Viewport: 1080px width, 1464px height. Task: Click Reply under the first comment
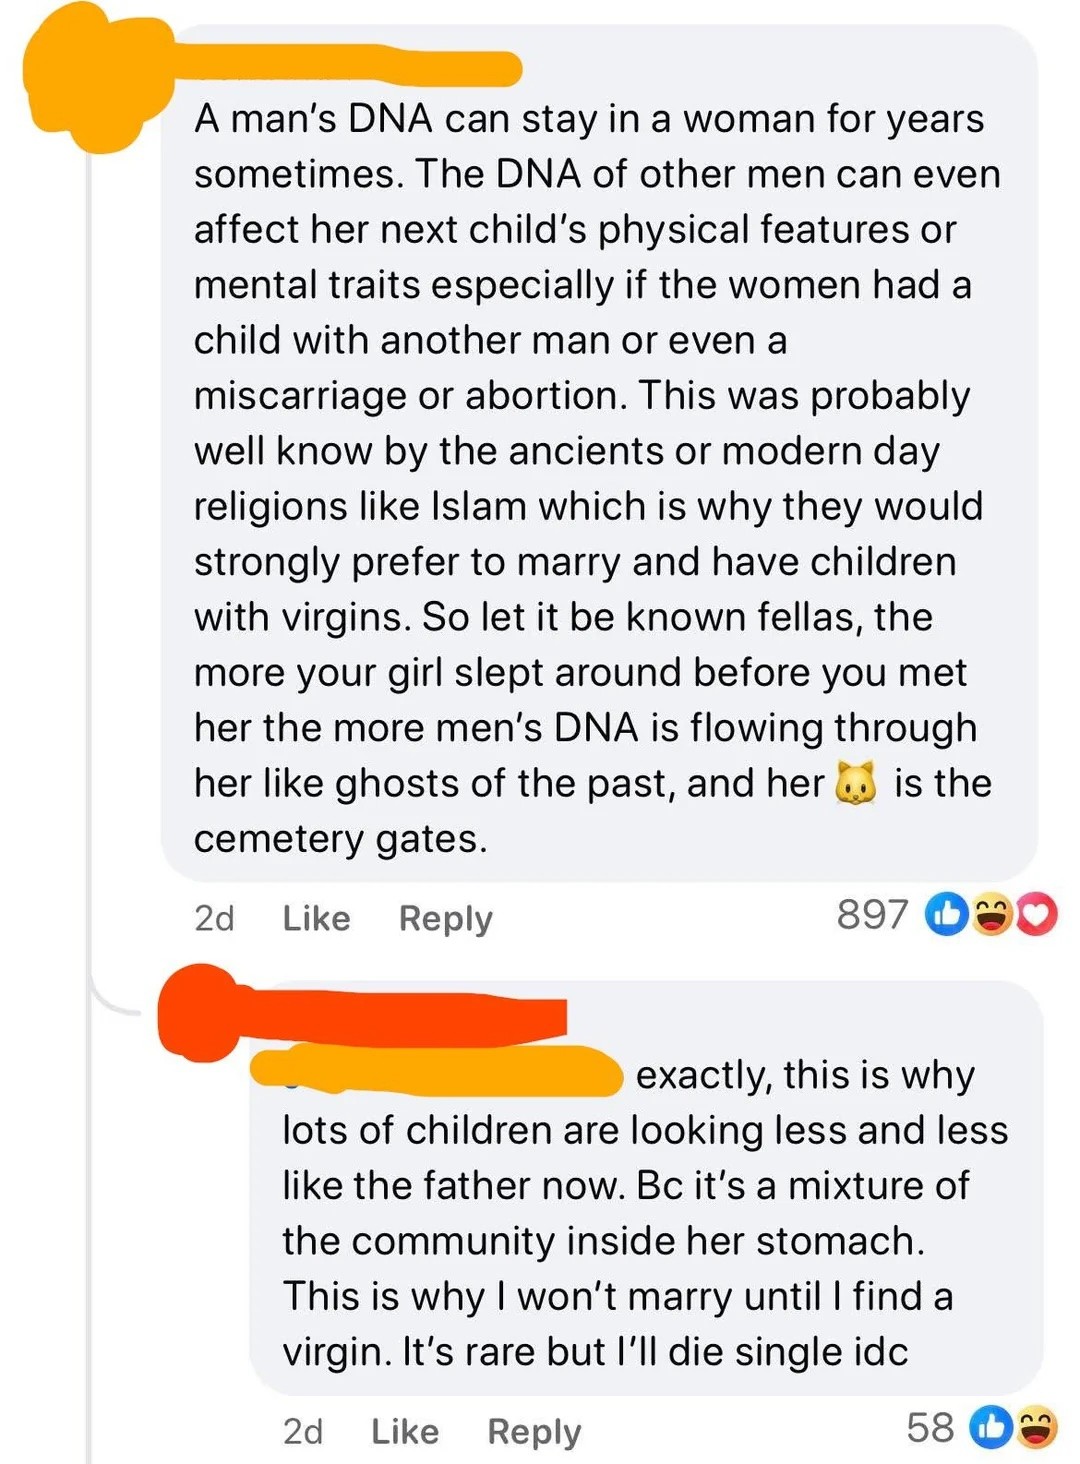tap(446, 917)
